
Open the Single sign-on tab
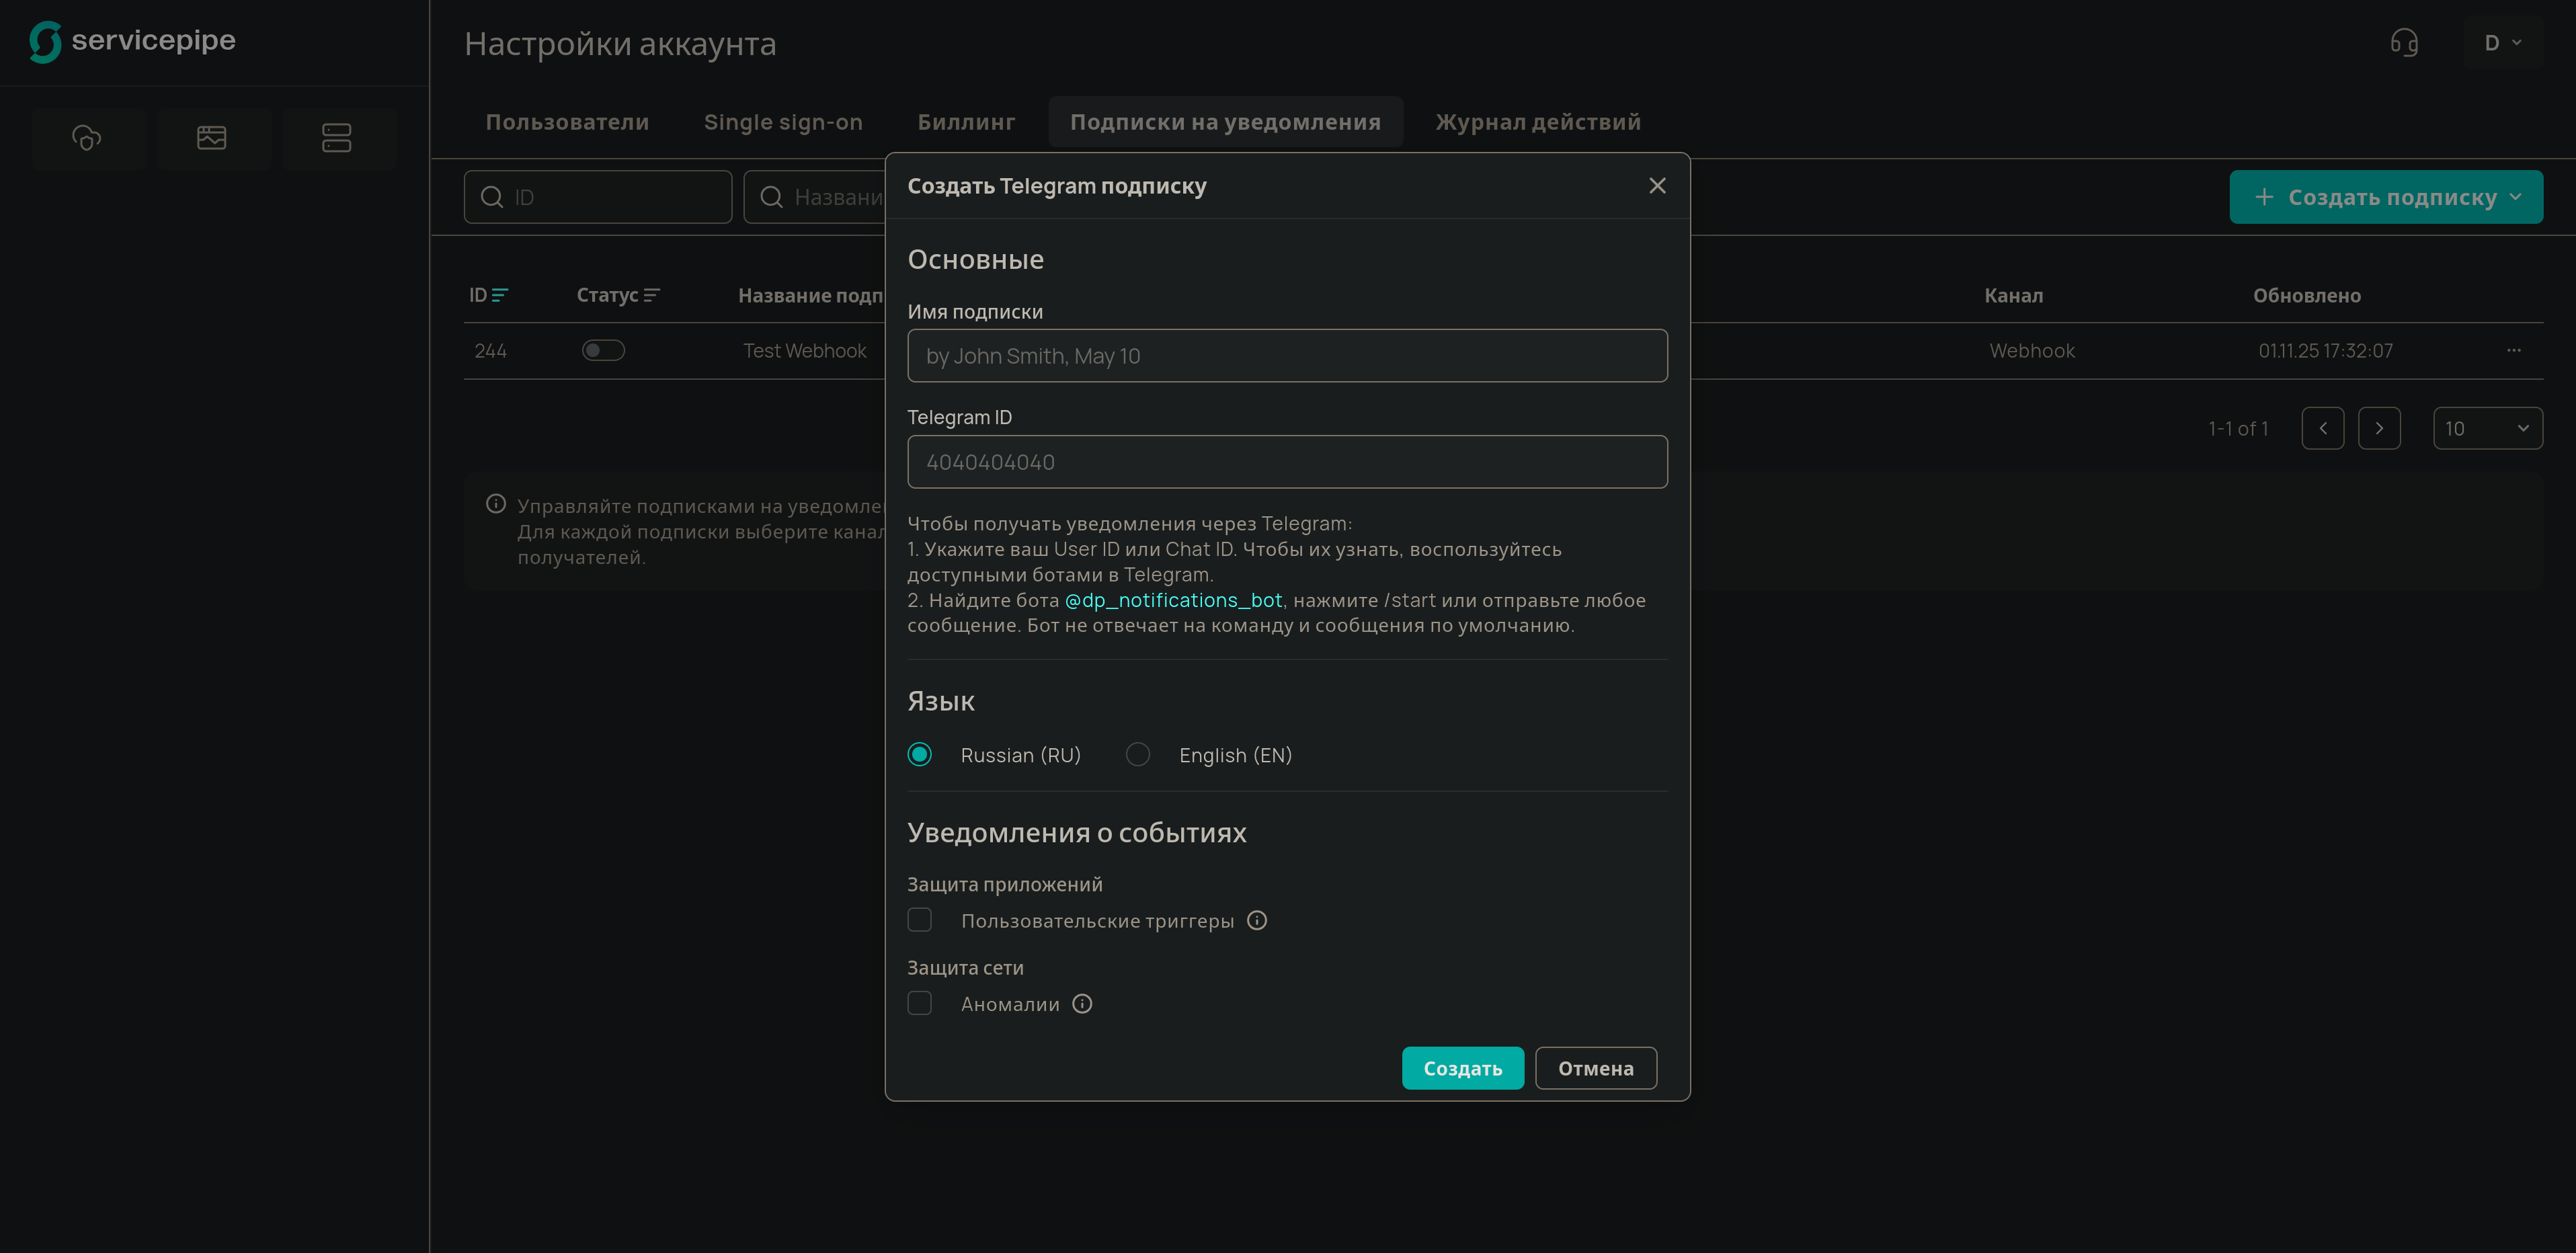pyautogui.click(x=783, y=121)
